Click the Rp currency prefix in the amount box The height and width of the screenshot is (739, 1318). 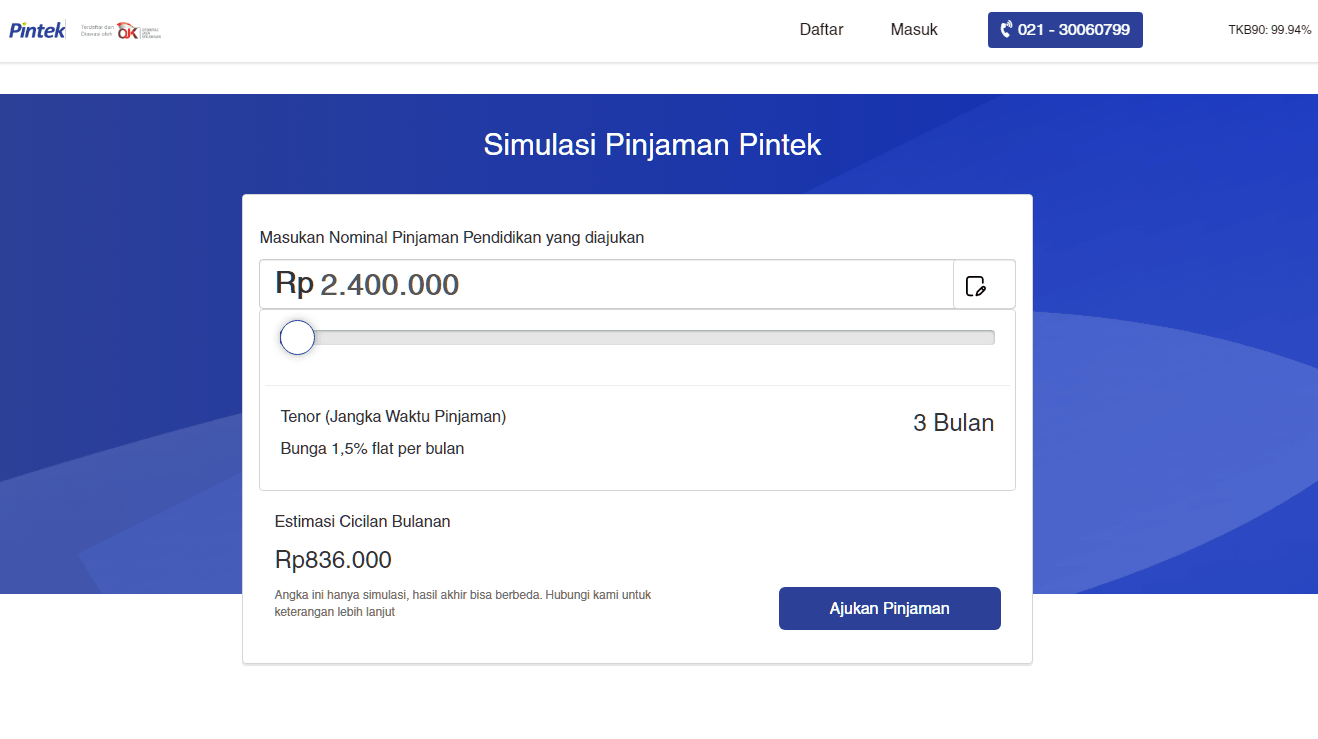click(x=294, y=284)
